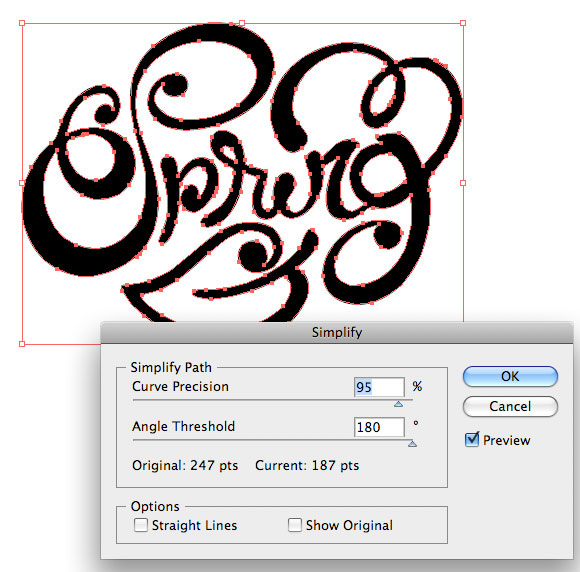Toggle the Preview checkbox

coord(472,440)
